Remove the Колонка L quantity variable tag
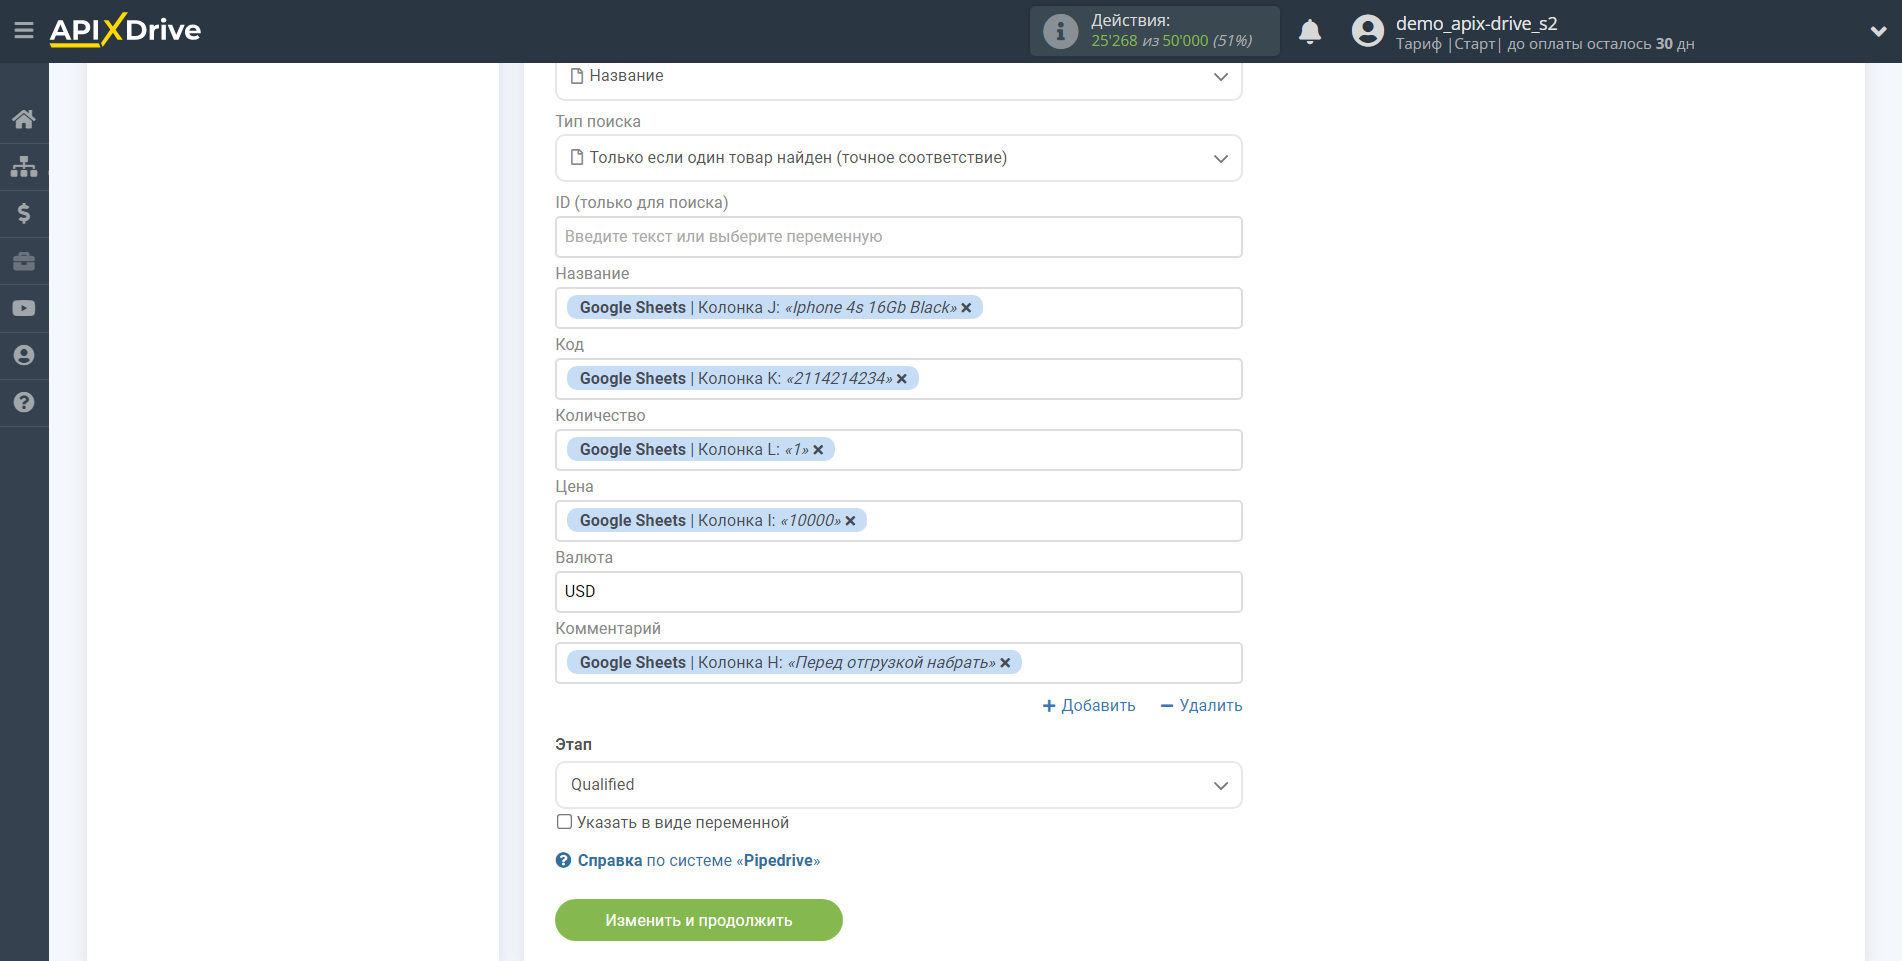This screenshot has height=961, width=1902. pyautogui.click(x=818, y=450)
